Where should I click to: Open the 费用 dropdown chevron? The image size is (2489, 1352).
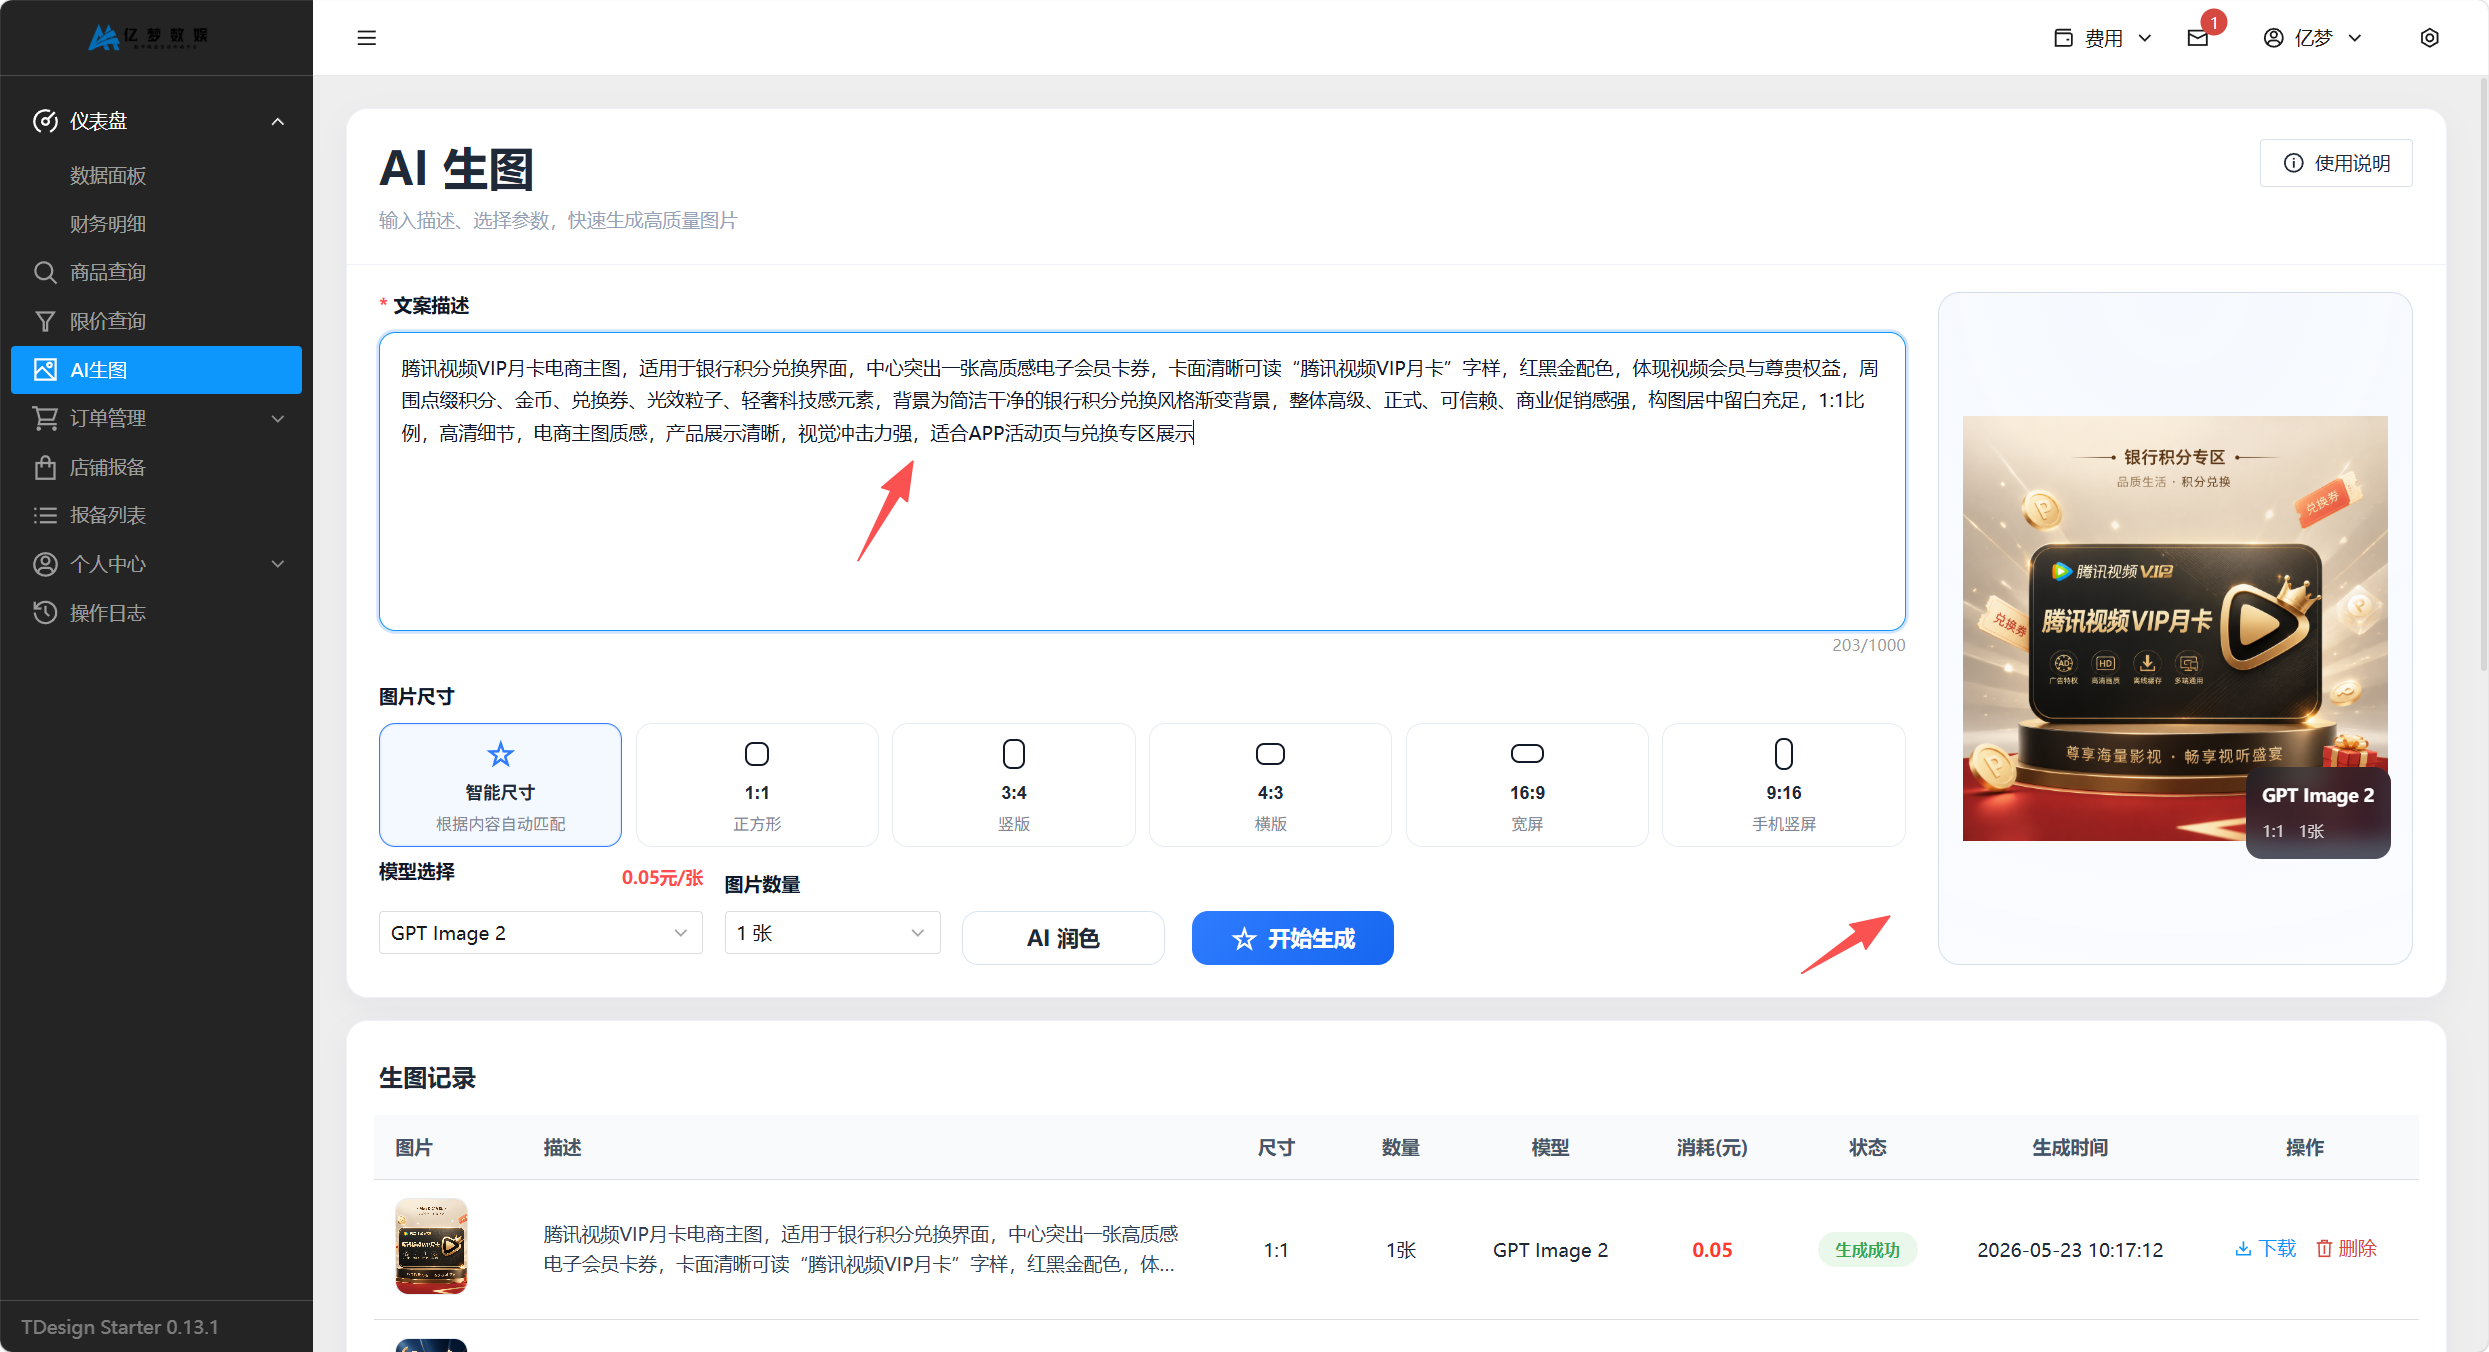click(2145, 38)
